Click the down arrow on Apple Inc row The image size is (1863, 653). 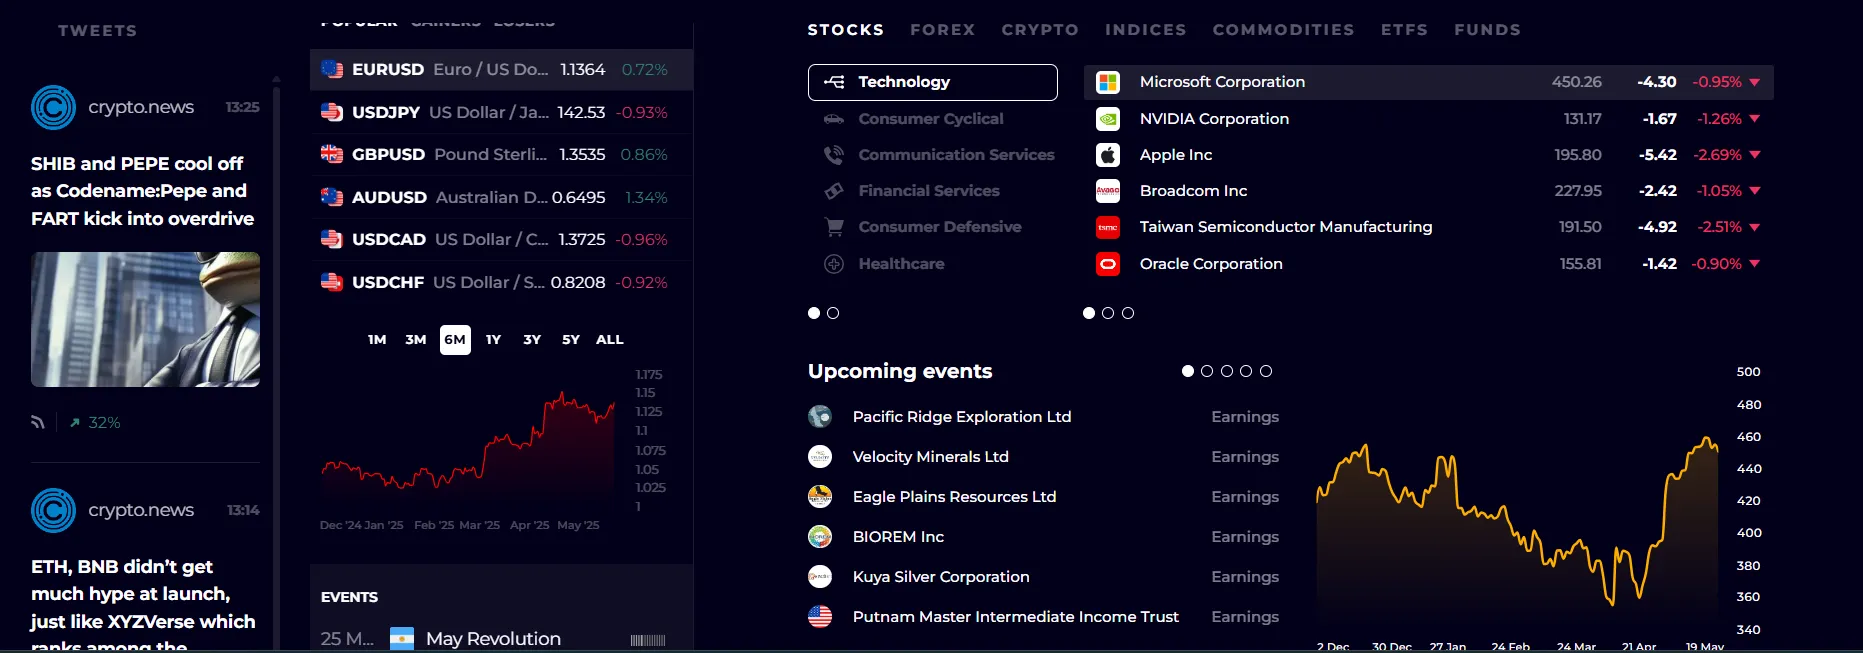(x=1755, y=155)
